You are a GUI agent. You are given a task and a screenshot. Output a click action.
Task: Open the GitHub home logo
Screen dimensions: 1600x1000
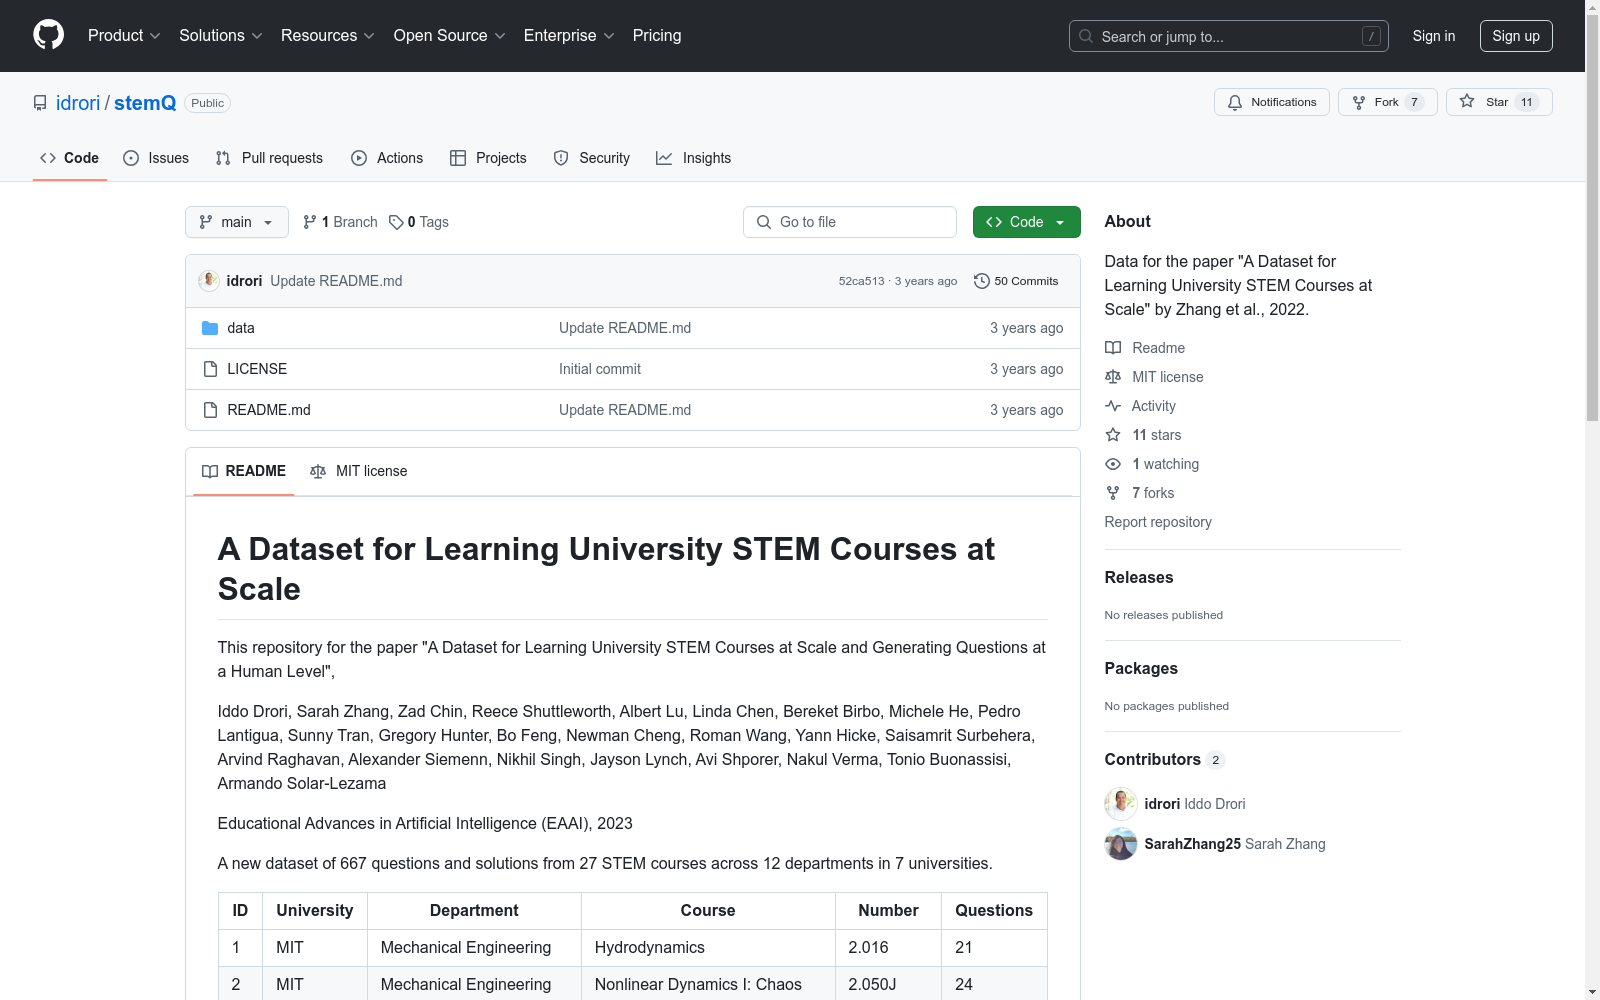click(x=48, y=35)
